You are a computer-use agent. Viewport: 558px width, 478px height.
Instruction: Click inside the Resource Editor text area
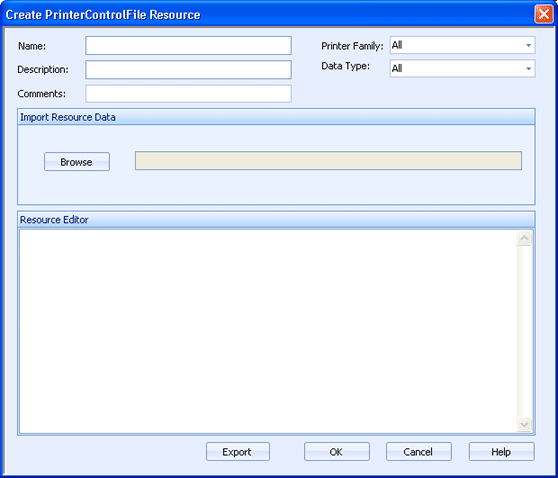coord(268,331)
